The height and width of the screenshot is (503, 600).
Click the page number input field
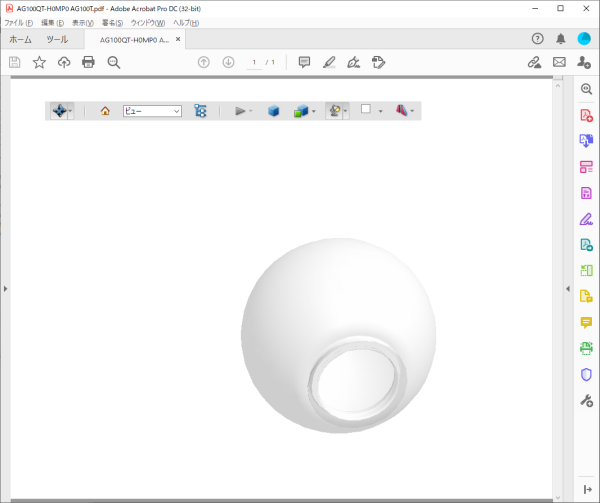coord(255,62)
